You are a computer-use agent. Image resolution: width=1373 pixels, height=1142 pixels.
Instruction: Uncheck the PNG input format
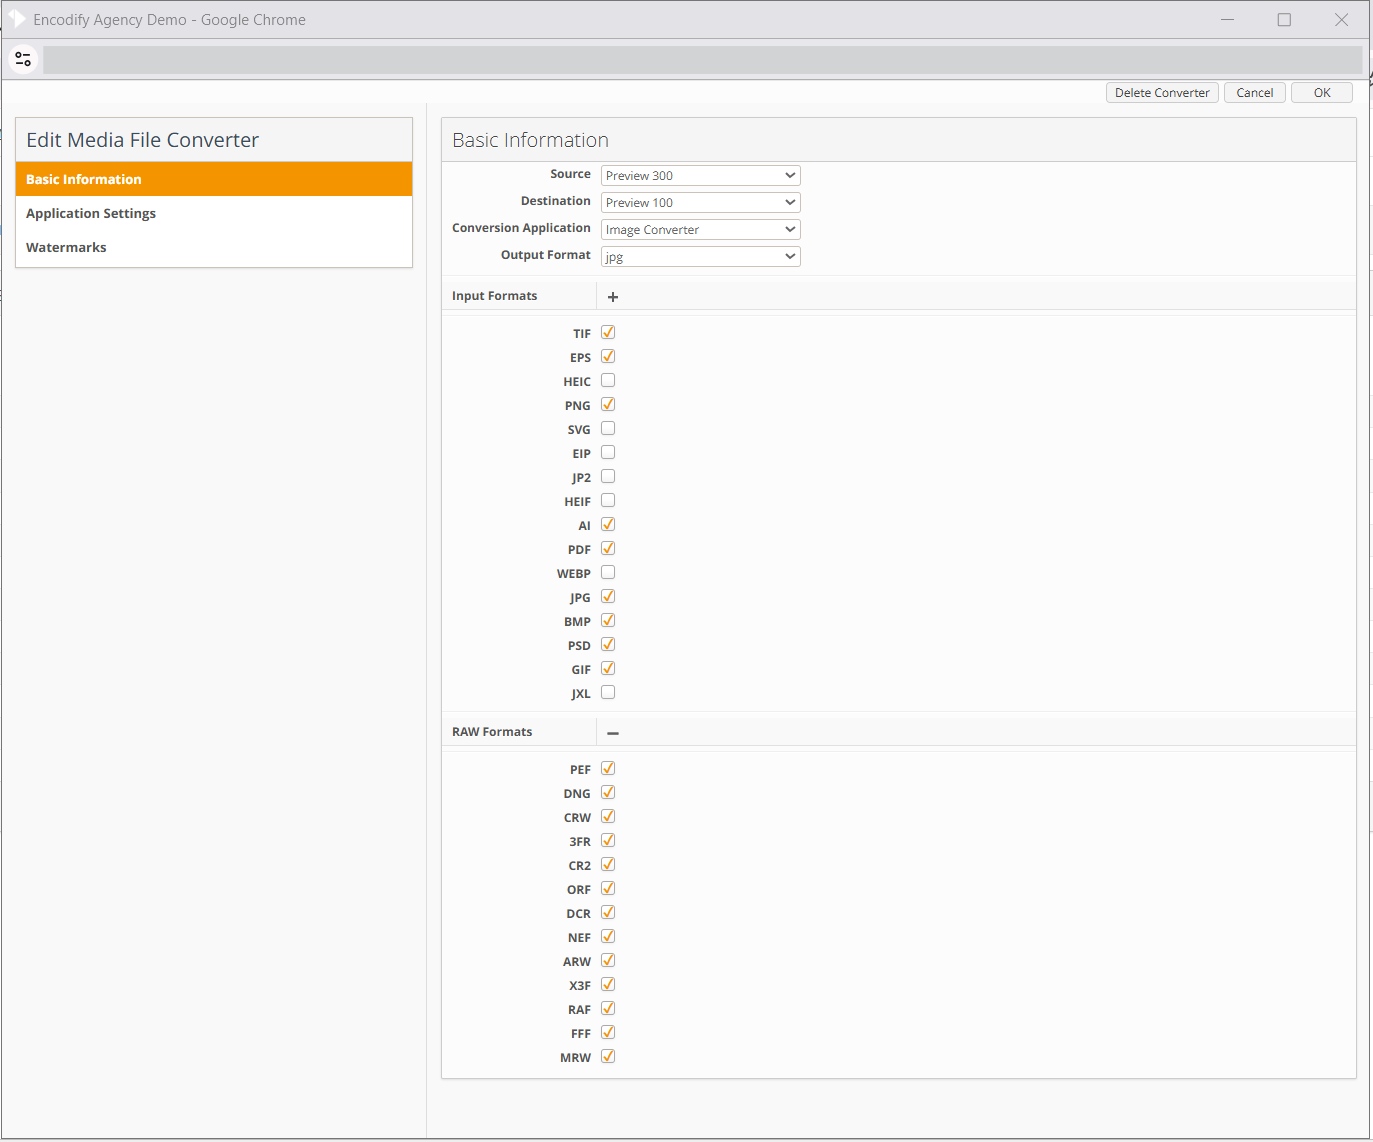point(608,404)
